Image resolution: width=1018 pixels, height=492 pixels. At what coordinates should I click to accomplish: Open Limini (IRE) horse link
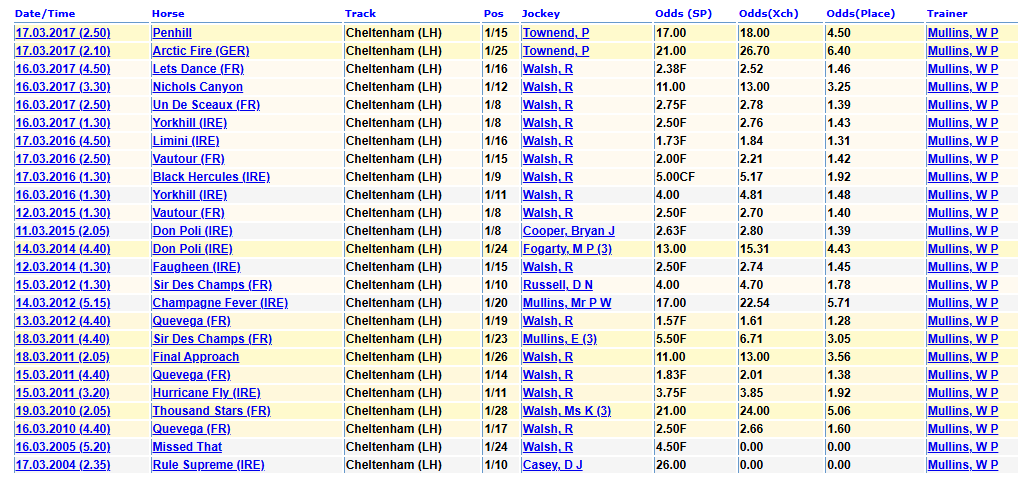186,141
